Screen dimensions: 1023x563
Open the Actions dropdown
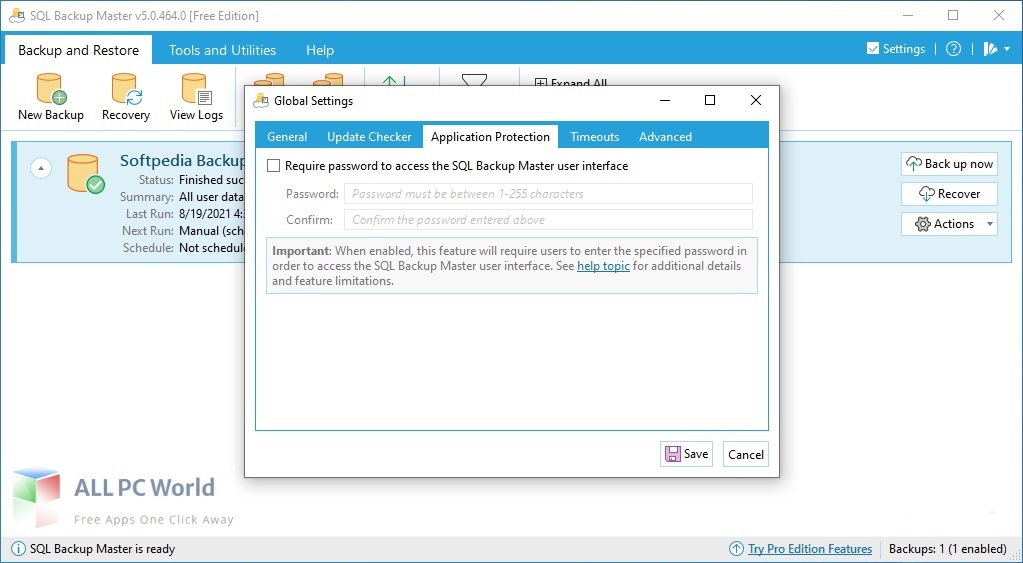(x=948, y=224)
